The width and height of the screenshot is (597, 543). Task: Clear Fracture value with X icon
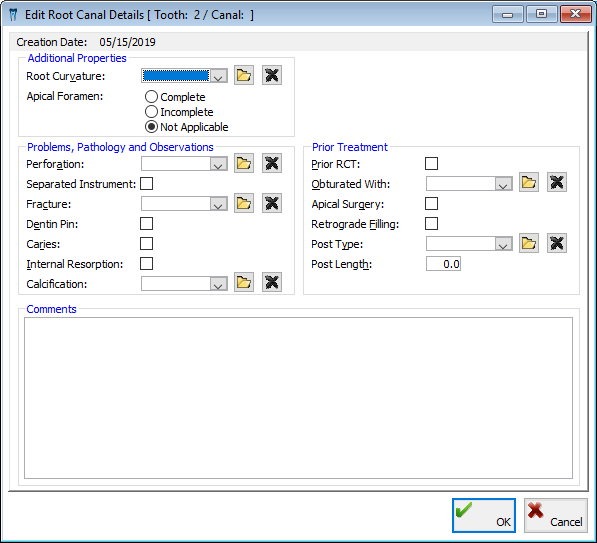click(271, 203)
